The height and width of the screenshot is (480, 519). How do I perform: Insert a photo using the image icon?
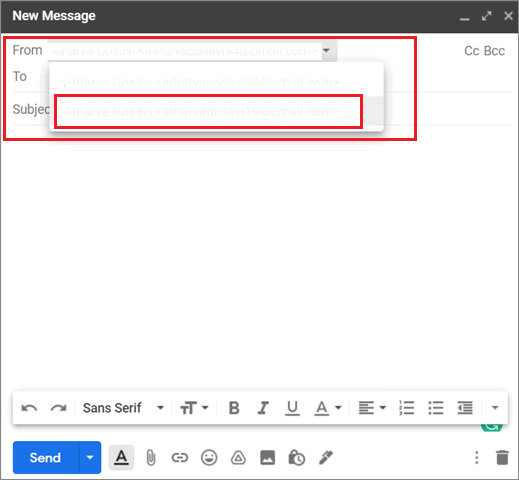(x=267, y=457)
